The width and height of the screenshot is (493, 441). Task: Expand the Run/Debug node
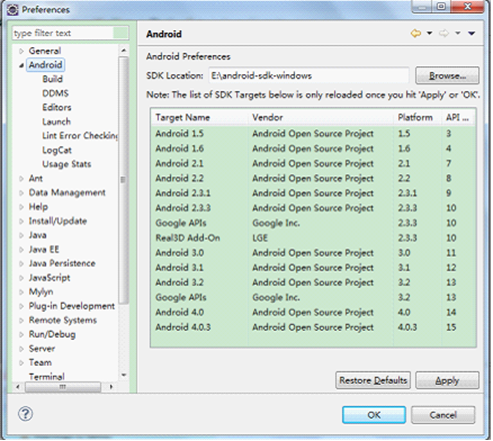tap(21, 334)
